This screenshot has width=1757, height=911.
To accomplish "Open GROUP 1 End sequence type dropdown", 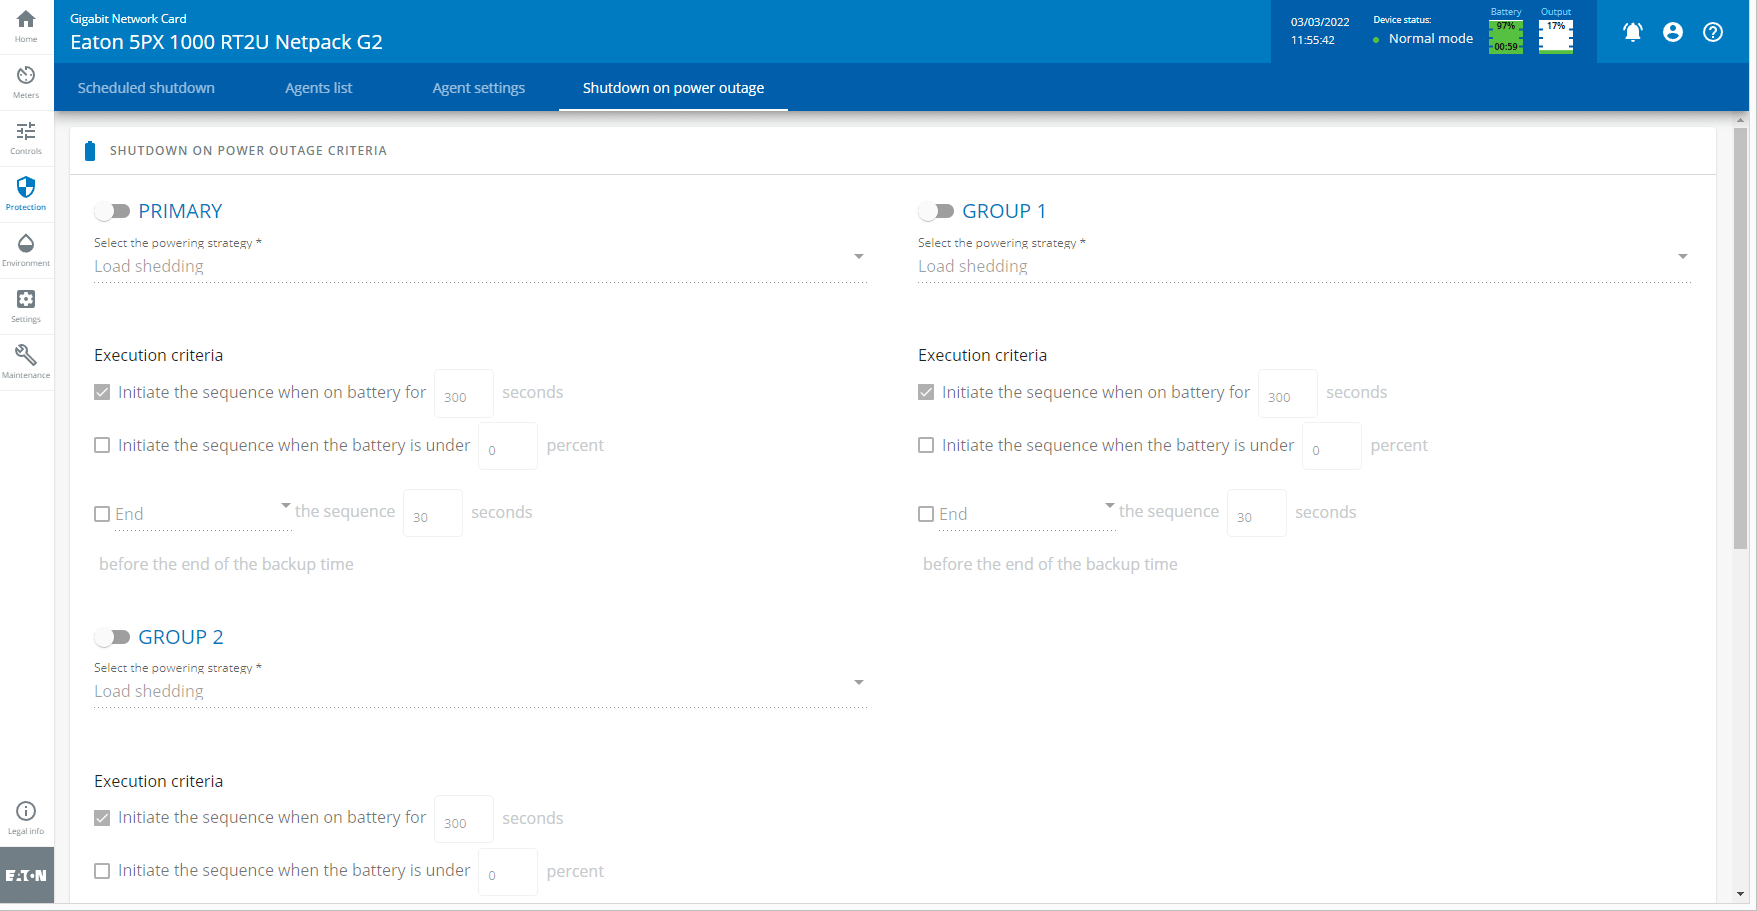I will (1027, 514).
